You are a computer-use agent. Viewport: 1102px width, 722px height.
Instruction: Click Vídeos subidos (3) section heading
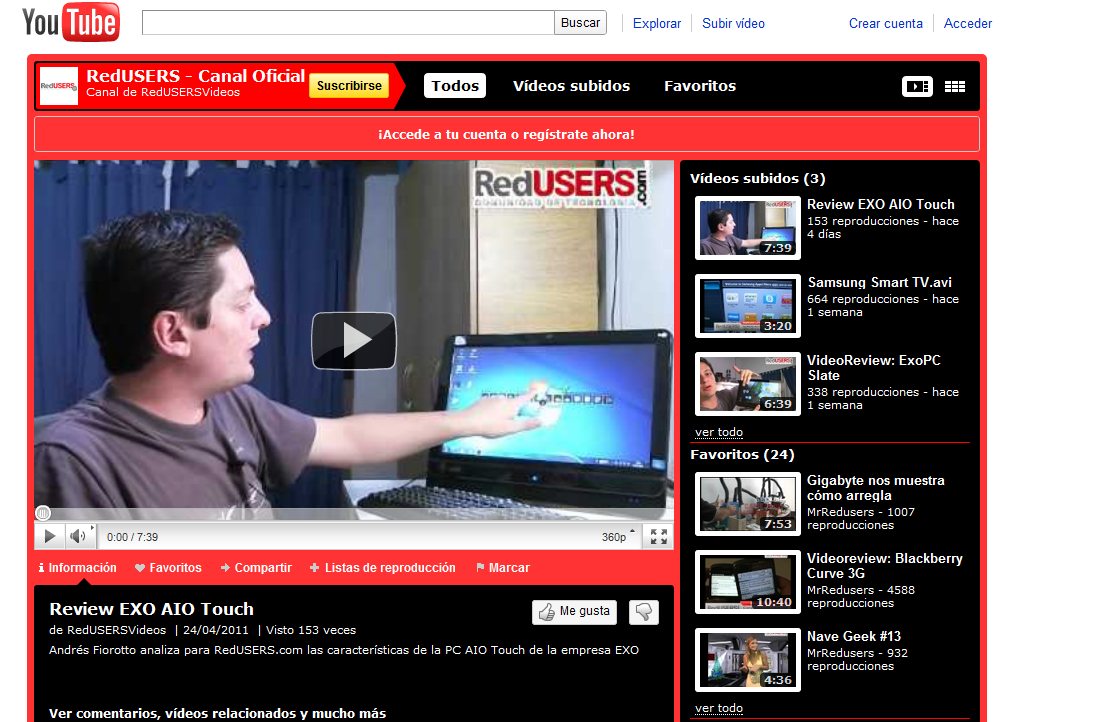point(758,179)
